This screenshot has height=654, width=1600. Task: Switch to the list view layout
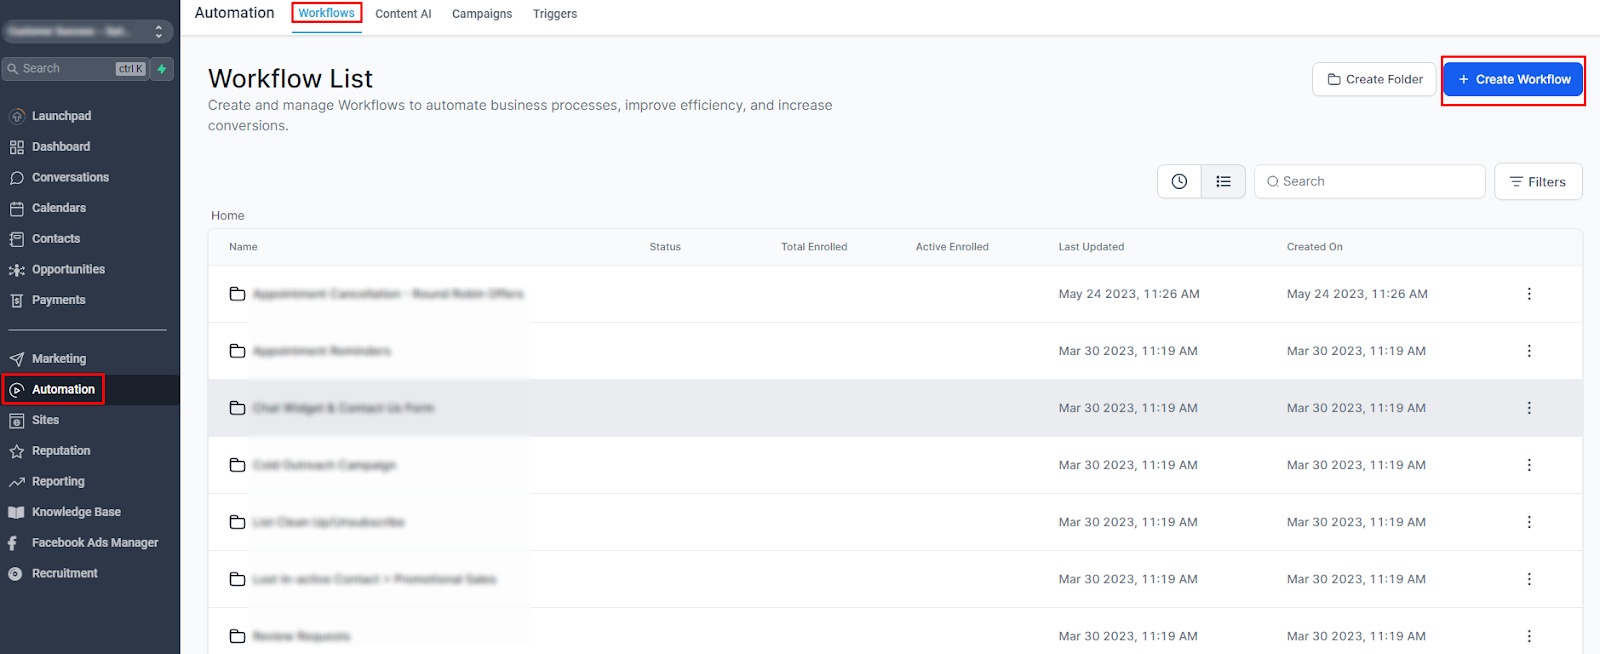[x=1223, y=182]
